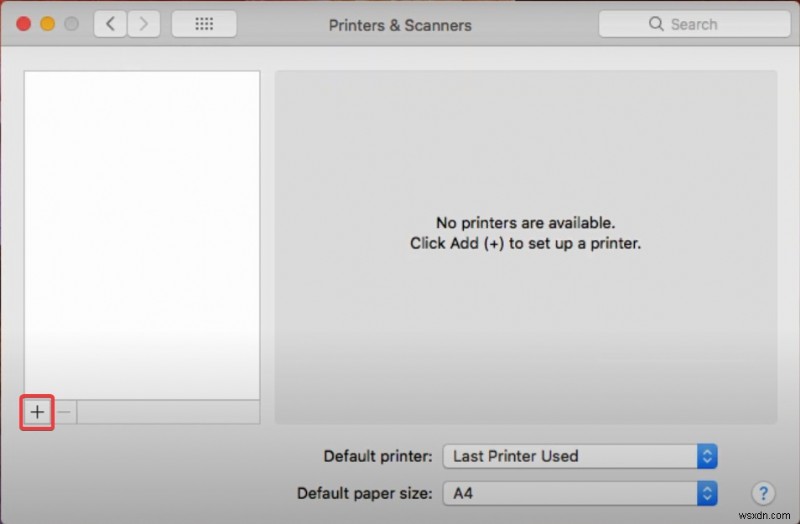Click the "No printers are available" message
800x524 pixels.
(525, 223)
